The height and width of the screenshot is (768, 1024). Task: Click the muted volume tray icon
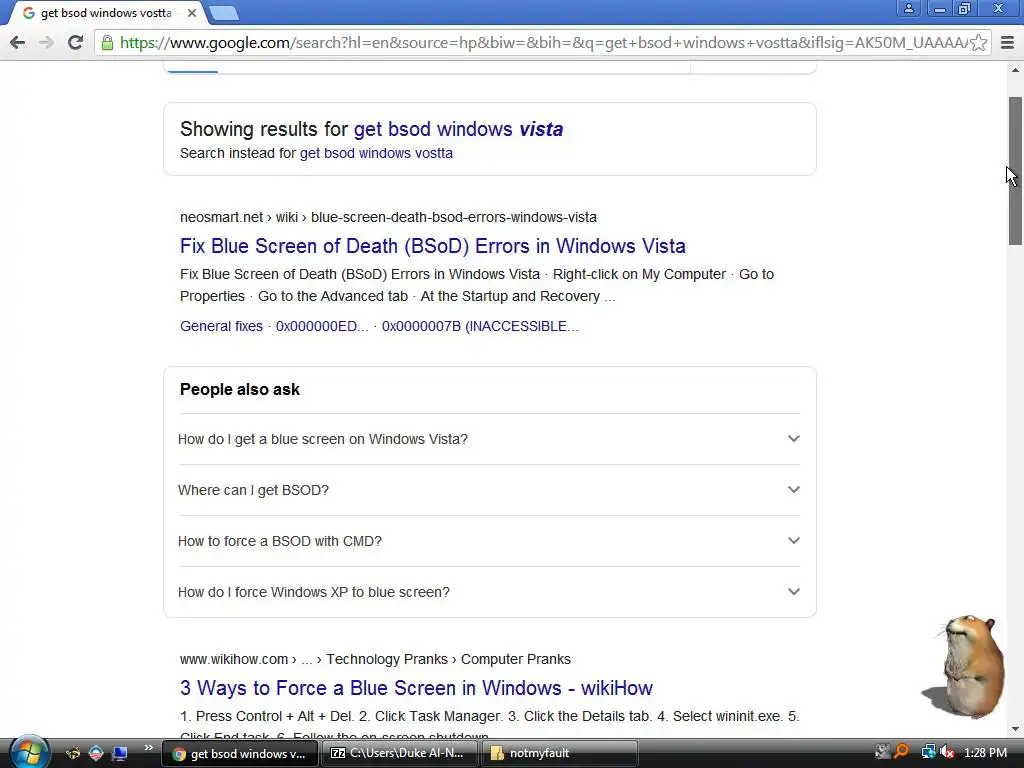(x=947, y=753)
